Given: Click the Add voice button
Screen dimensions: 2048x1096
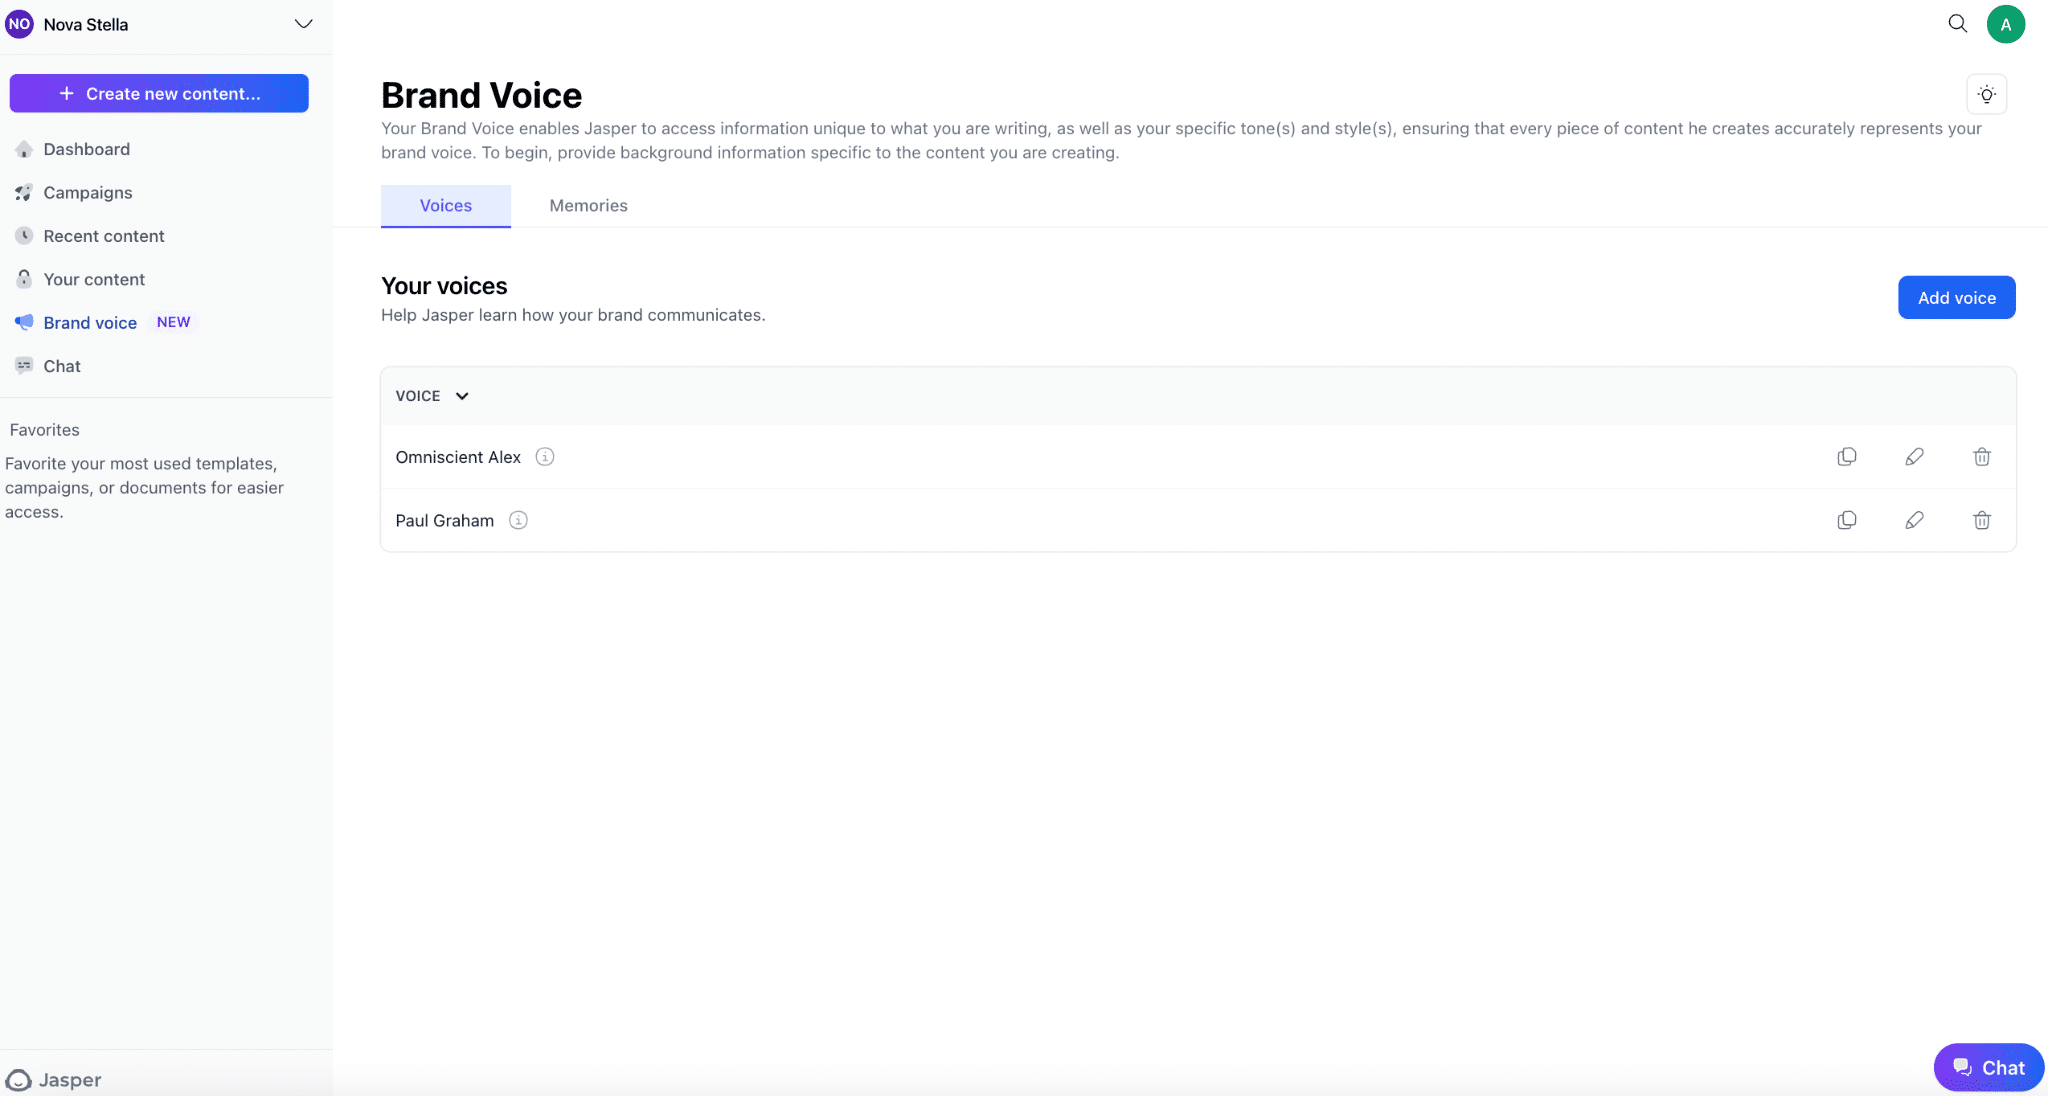Looking at the screenshot, I should coord(1956,298).
